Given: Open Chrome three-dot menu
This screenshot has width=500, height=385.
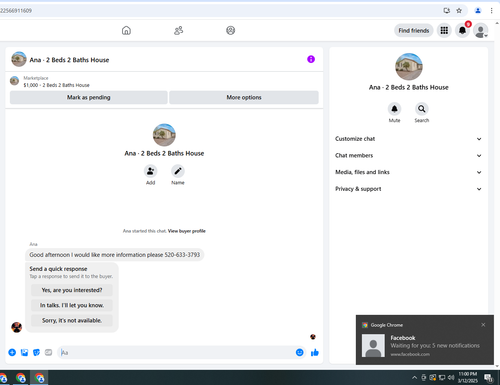Looking at the screenshot, I should 491,11.
